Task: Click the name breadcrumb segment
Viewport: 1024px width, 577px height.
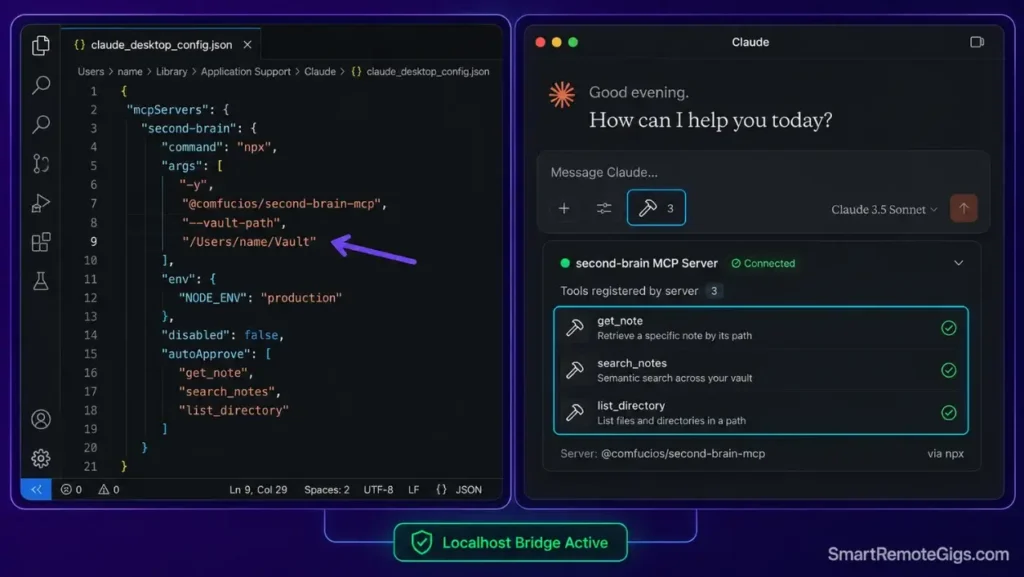Action: coord(130,72)
